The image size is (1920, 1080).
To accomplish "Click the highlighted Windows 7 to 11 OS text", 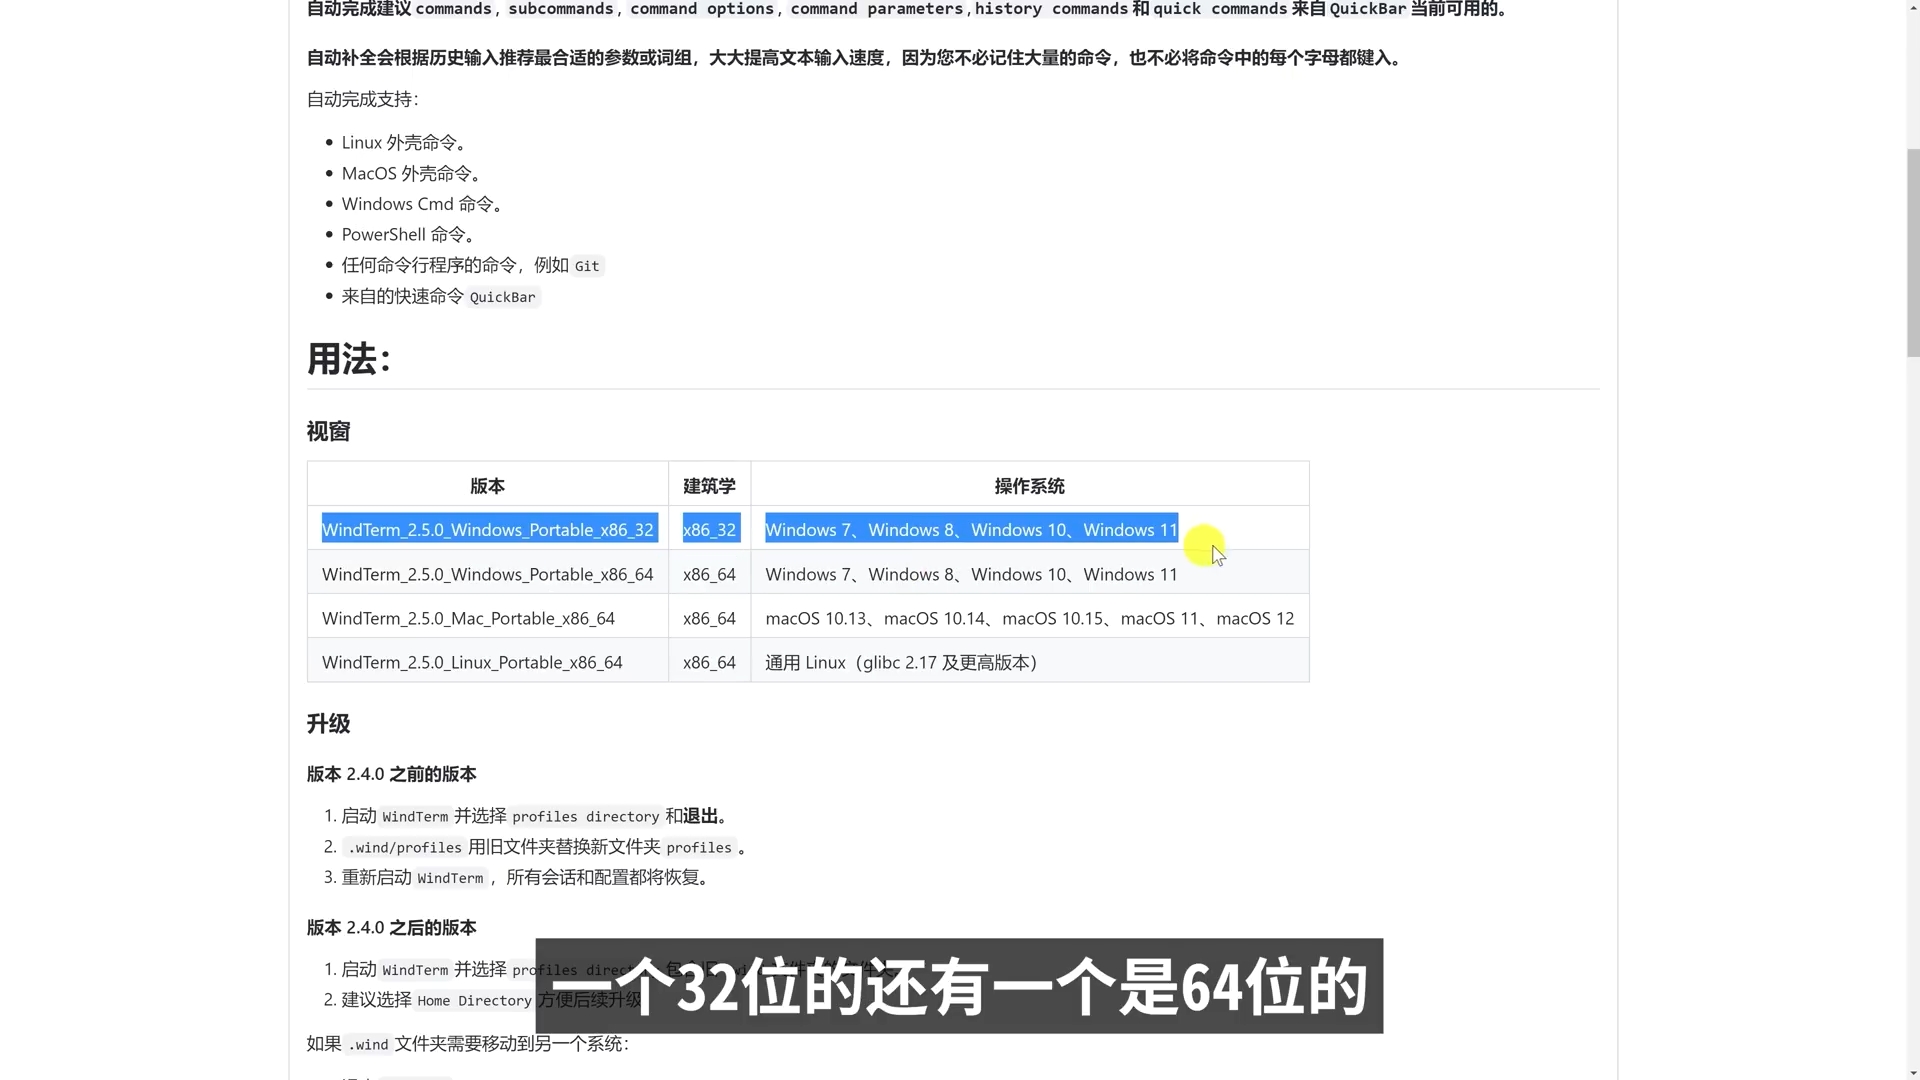I will pyautogui.click(x=970, y=529).
